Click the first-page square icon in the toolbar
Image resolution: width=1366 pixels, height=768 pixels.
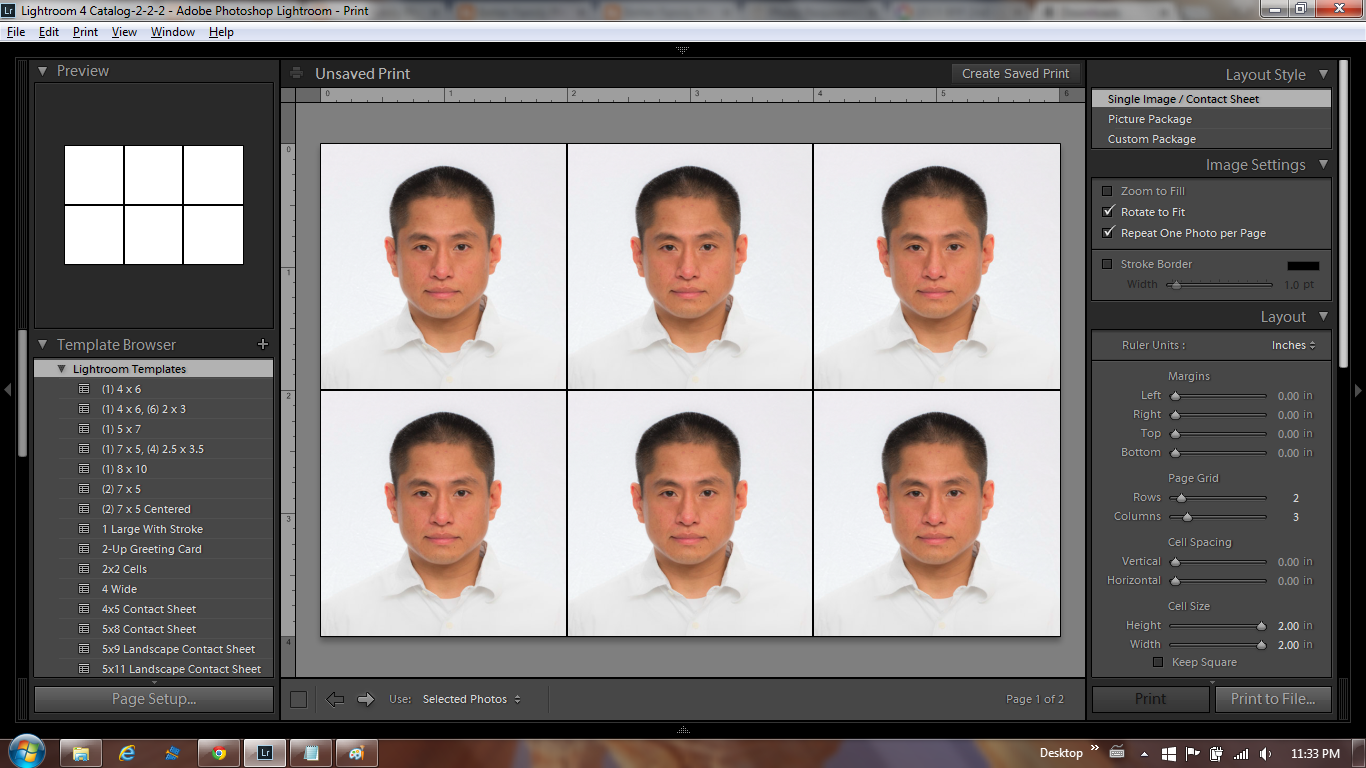[298, 699]
